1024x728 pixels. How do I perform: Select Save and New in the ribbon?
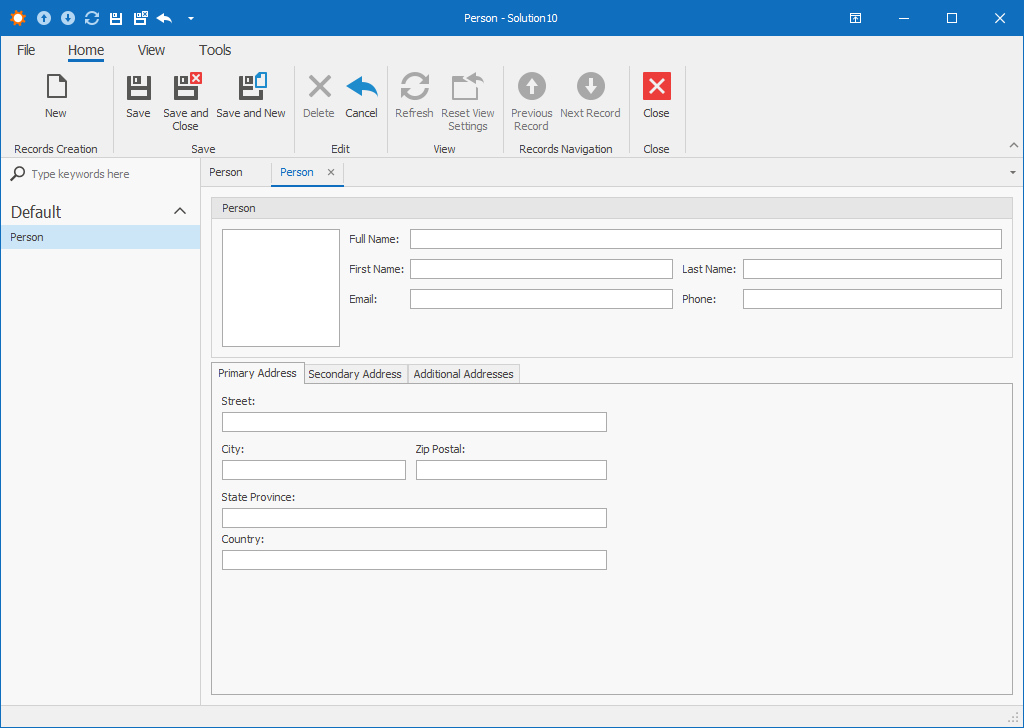click(251, 96)
